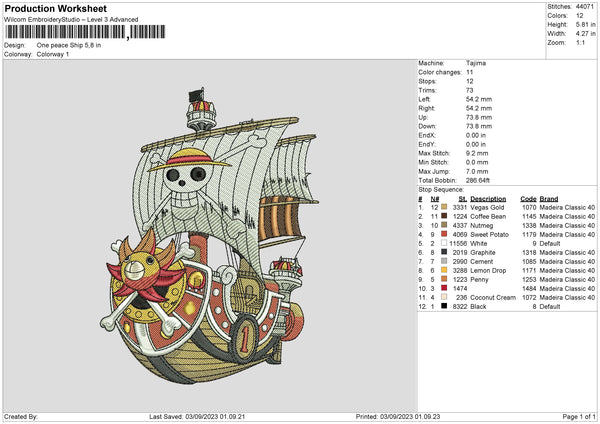Click the Max Stitch value '9.2 mm'
Viewport: 600px width, 424px height.
[x=477, y=153]
